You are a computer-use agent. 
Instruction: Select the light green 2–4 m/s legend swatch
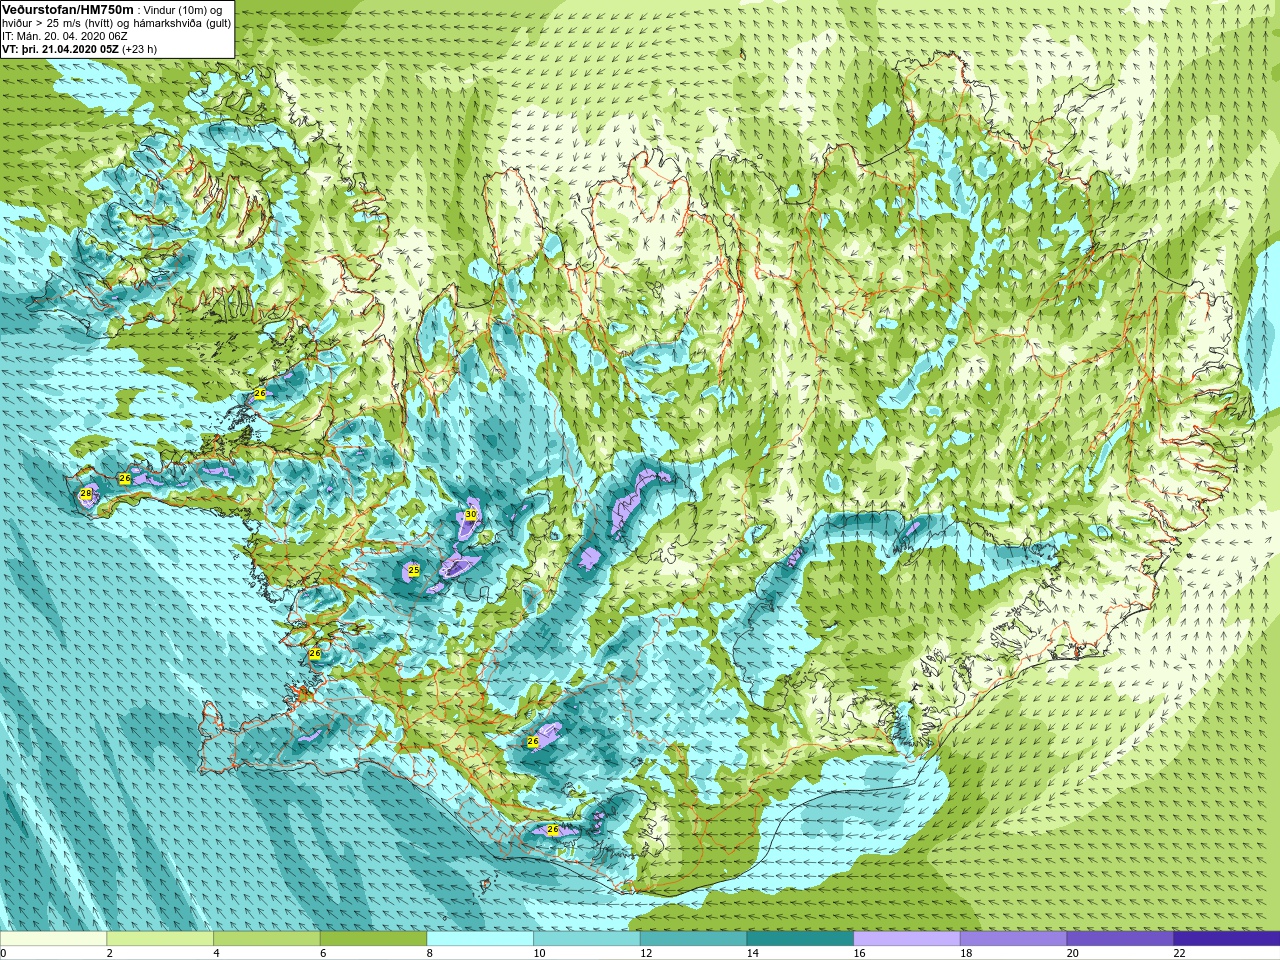point(160,939)
